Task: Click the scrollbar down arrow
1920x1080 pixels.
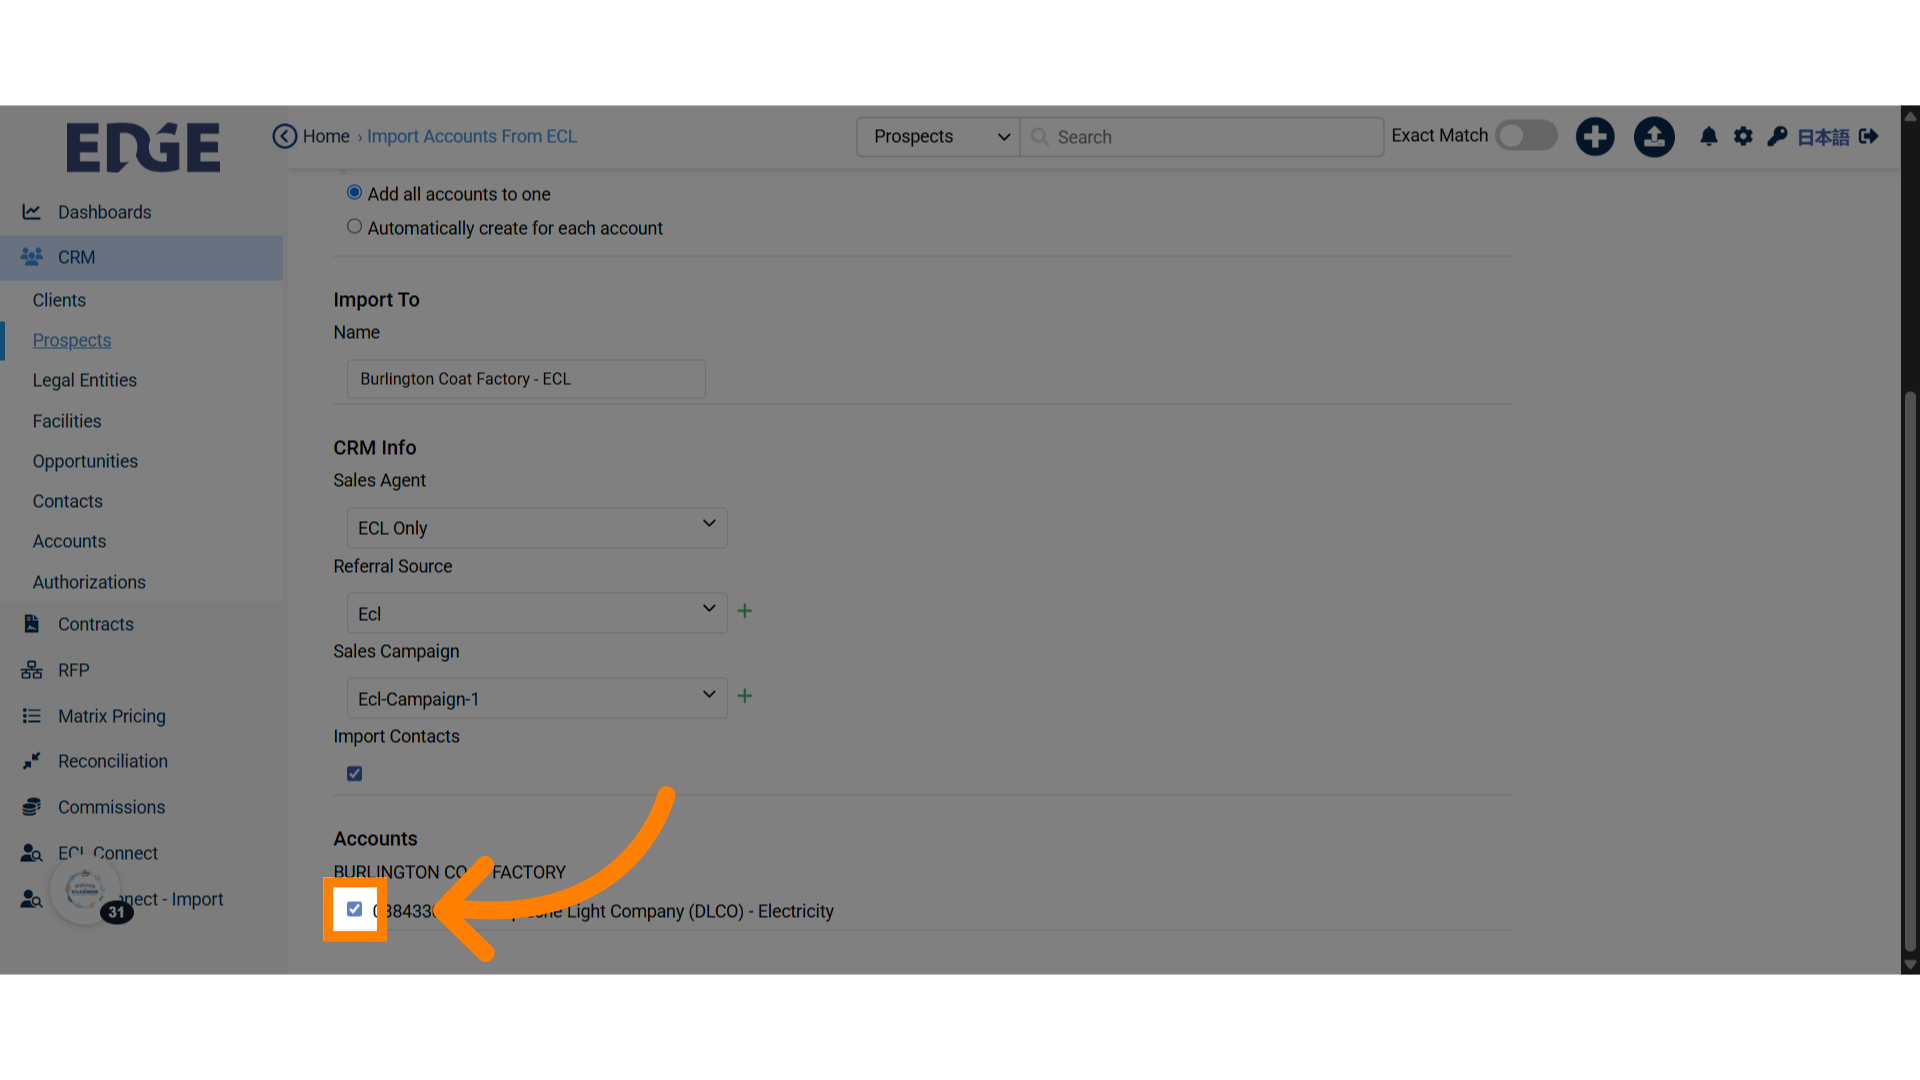Action: [1910, 965]
